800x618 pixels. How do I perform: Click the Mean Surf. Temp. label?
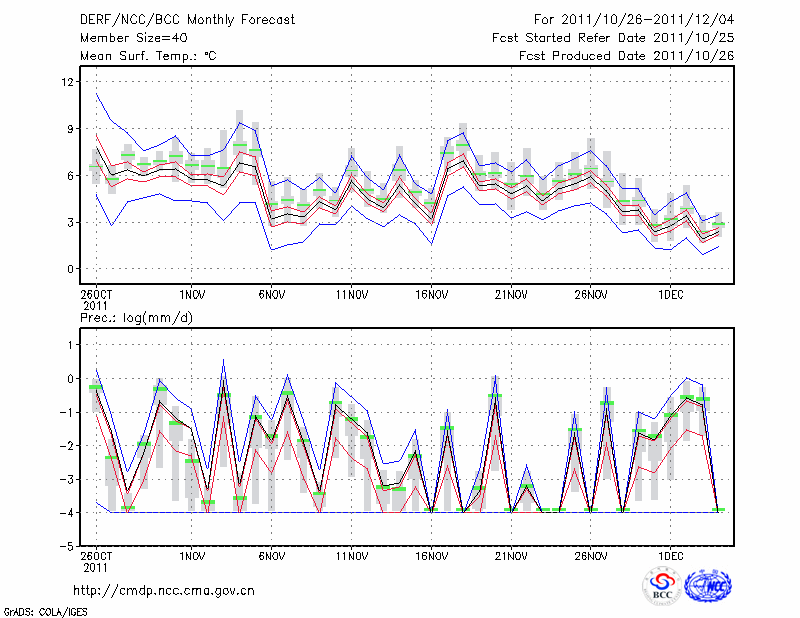tap(148, 56)
